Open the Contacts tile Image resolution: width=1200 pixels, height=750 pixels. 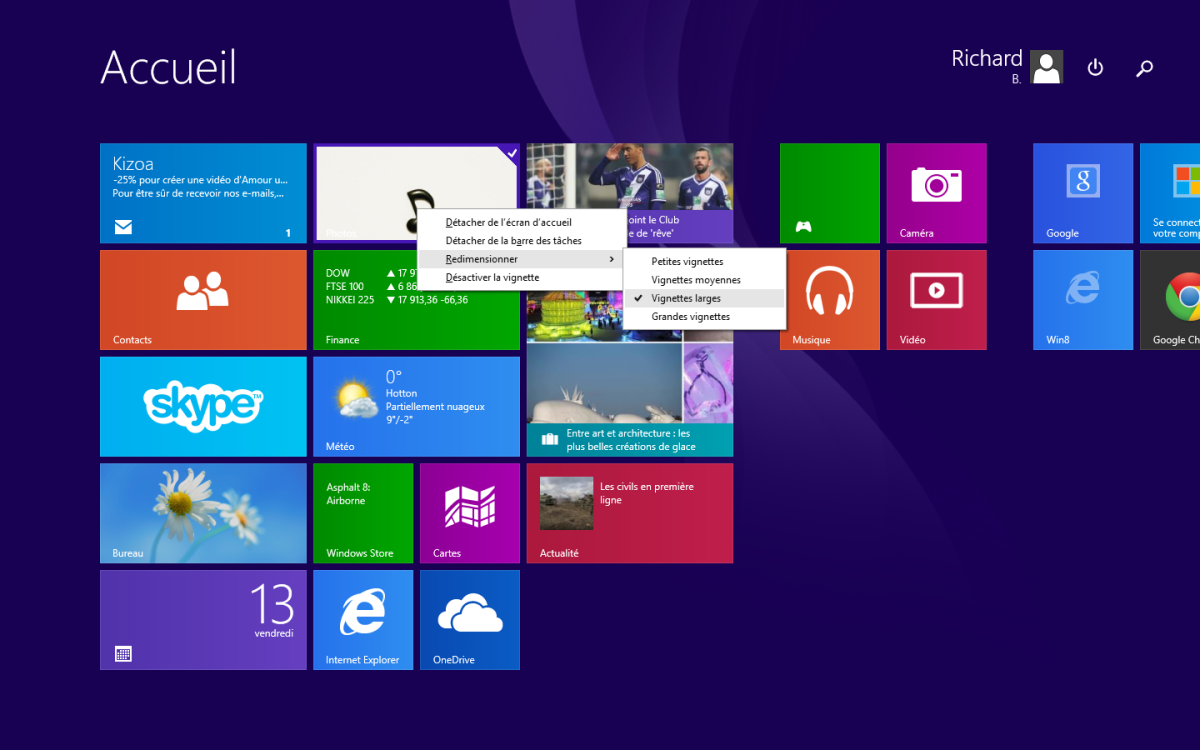[x=203, y=300]
